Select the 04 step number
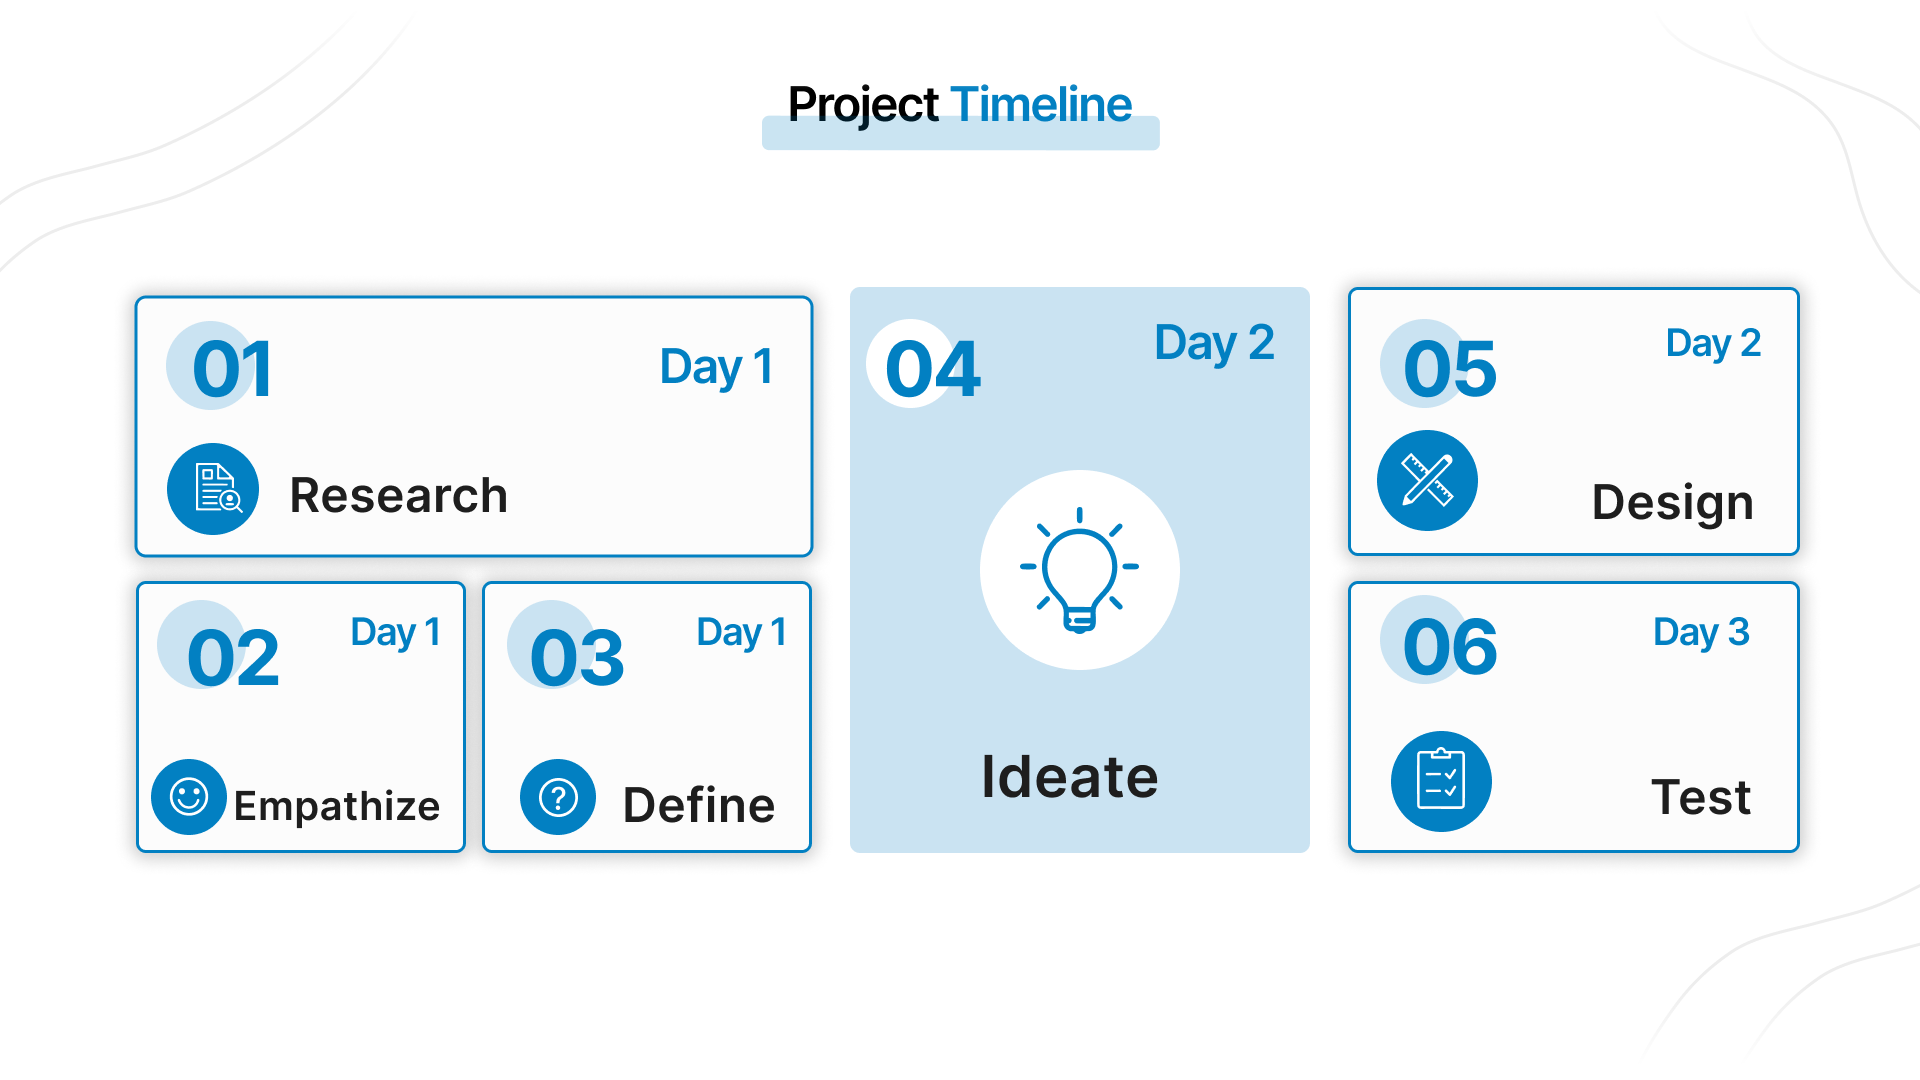This screenshot has height=1080, width=1920. pos(932,370)
